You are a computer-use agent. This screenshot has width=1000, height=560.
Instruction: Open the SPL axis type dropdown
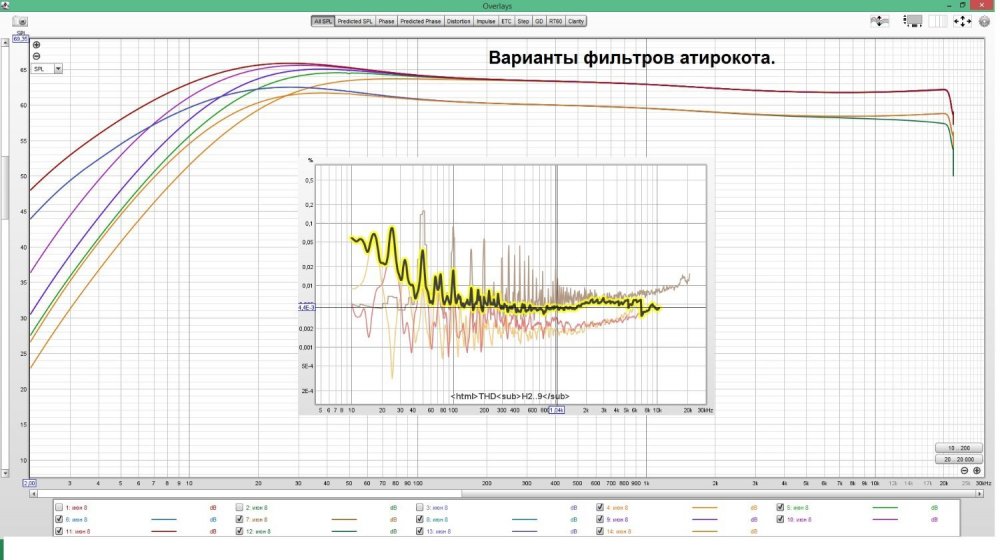[47, 68]
